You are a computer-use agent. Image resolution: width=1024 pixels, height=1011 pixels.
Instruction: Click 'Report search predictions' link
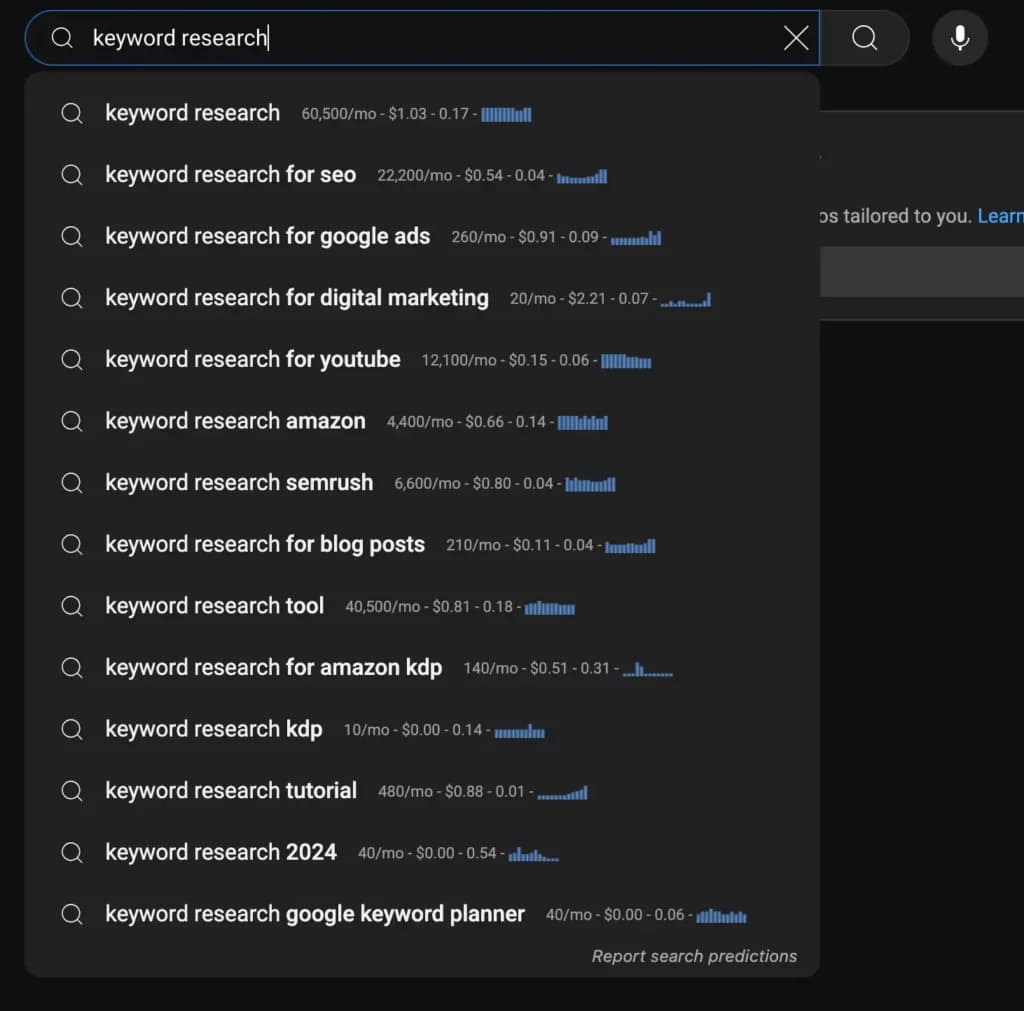point(694,956)
